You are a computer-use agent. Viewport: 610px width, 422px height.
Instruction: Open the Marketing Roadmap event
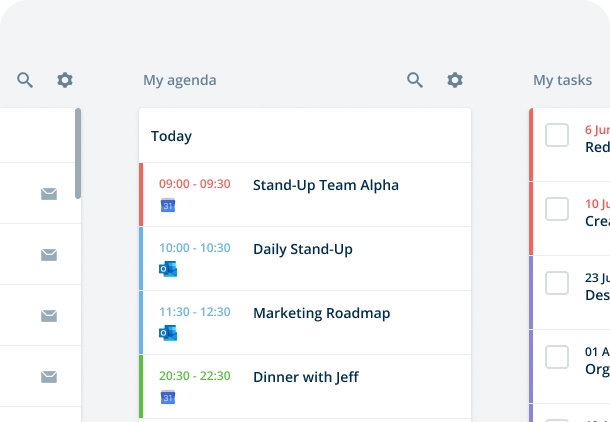coord(305,322)
